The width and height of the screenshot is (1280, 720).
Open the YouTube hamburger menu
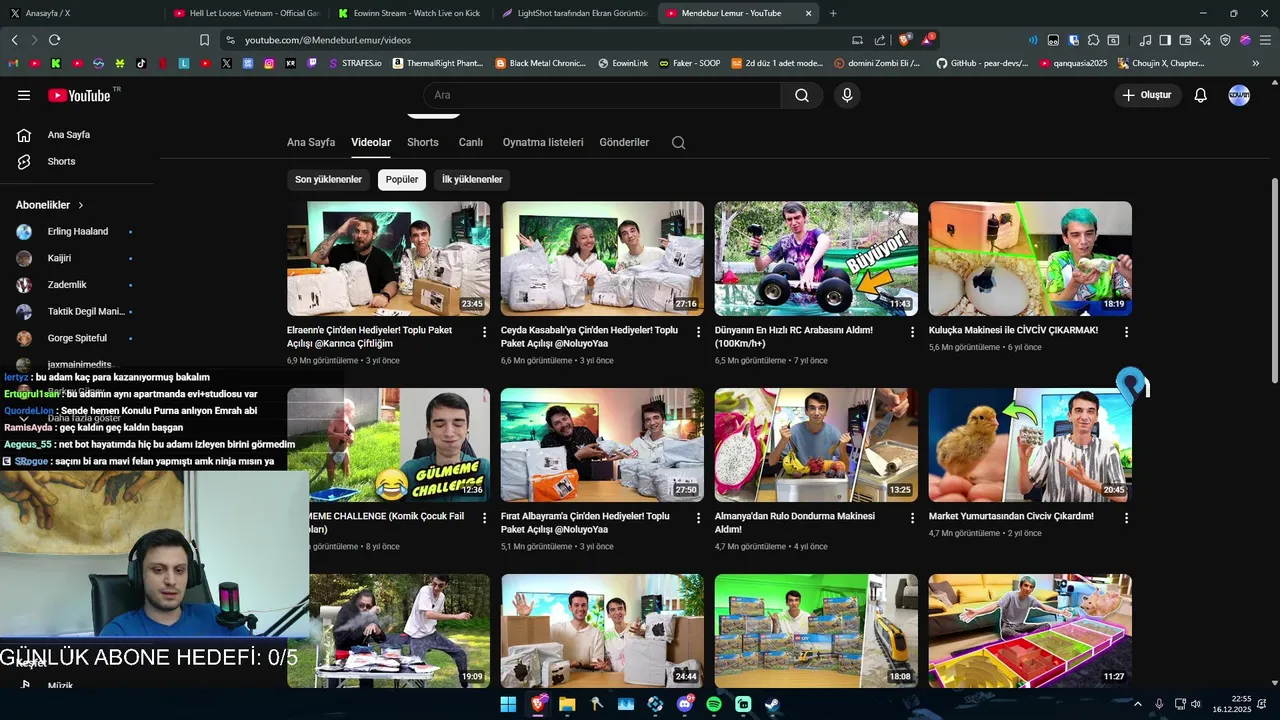click(x=24, y=95)
